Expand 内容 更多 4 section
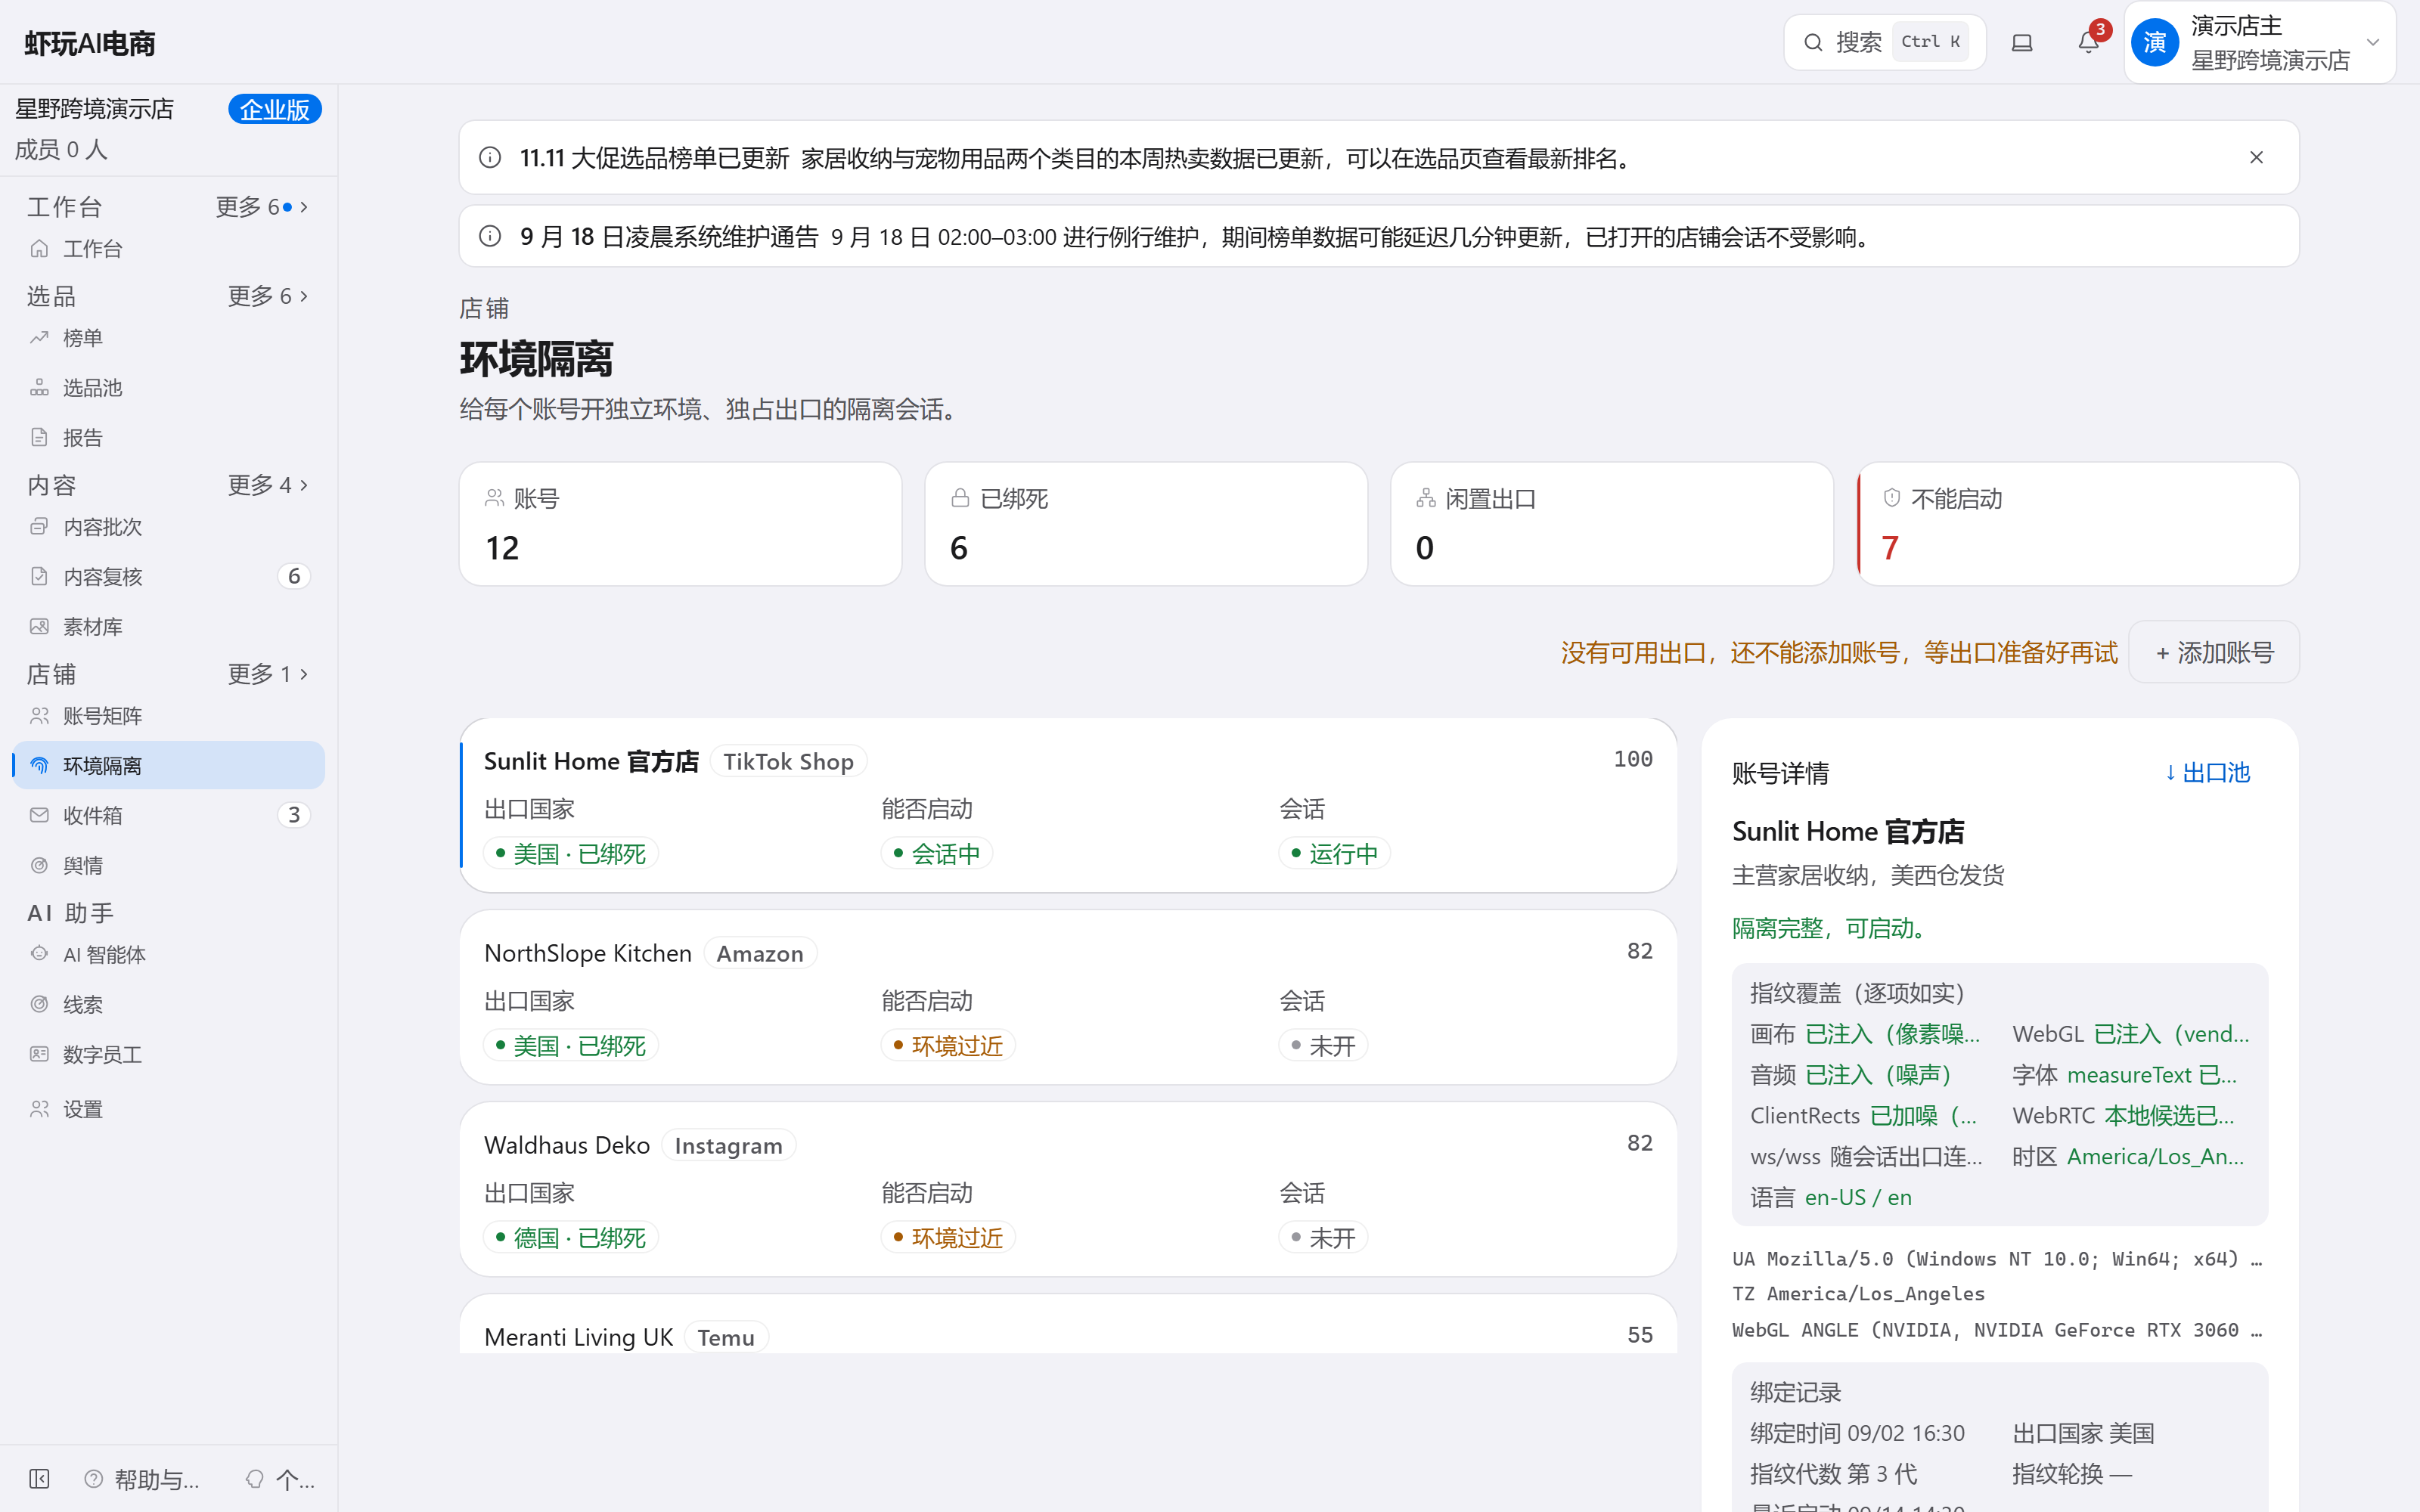 click(x=268, y=485)
